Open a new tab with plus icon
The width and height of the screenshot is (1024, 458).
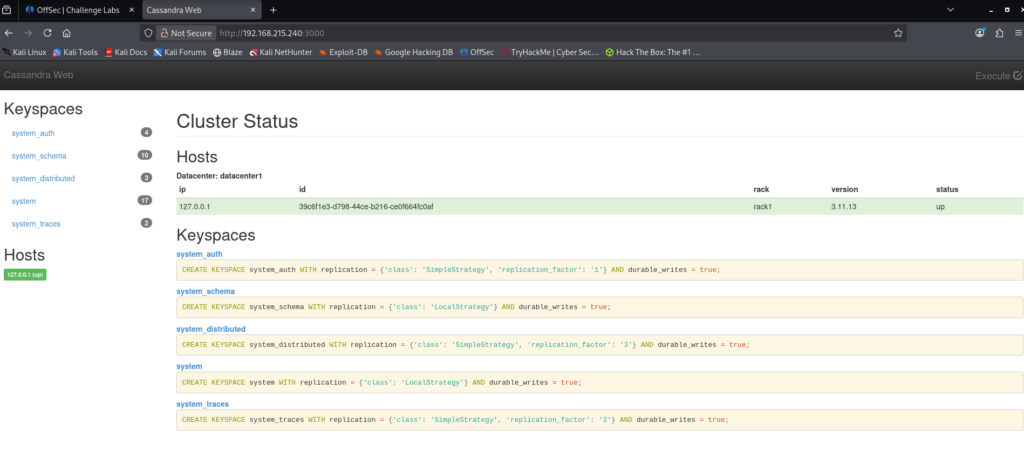[273, 9]
